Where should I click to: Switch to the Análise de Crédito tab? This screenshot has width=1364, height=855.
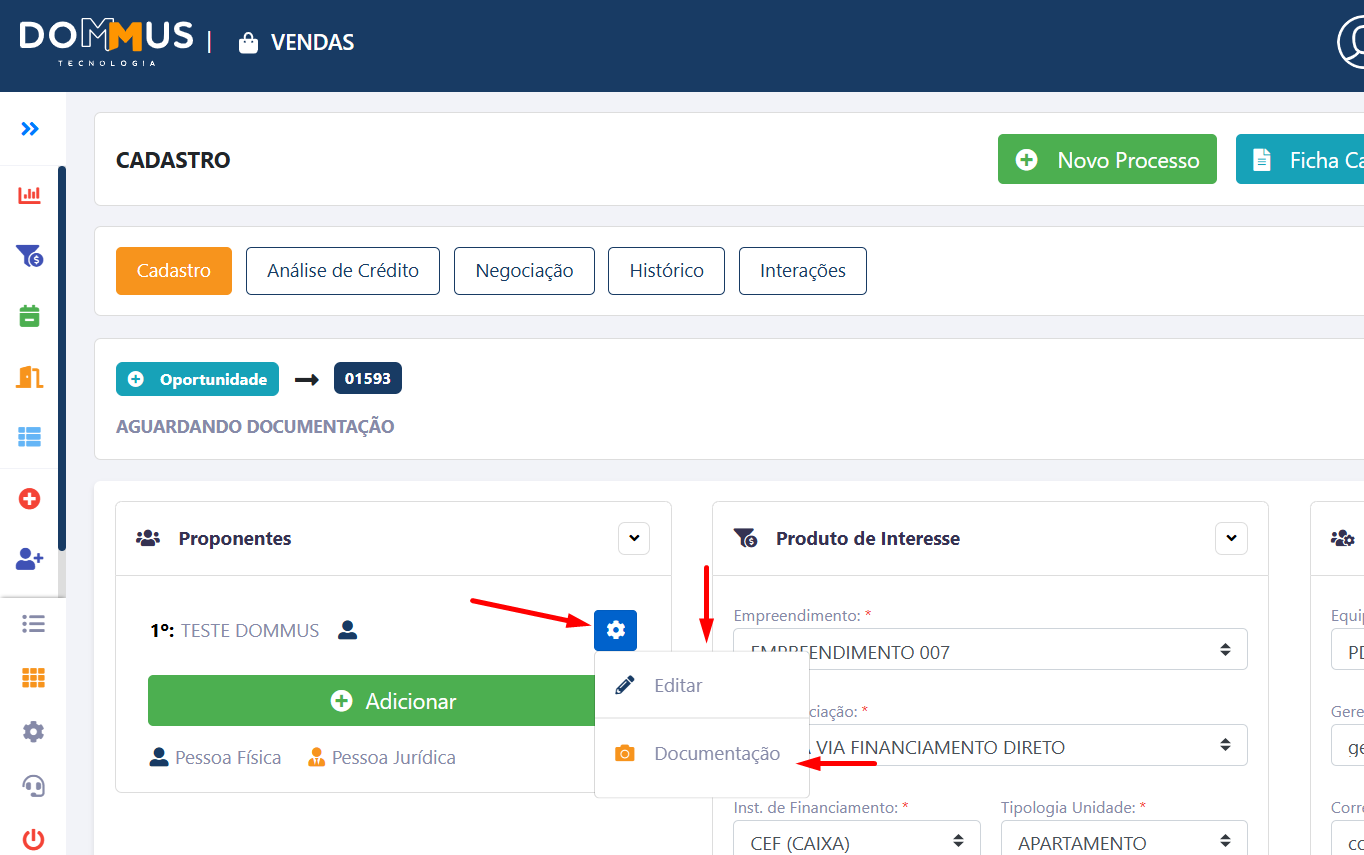pos(343,271)
